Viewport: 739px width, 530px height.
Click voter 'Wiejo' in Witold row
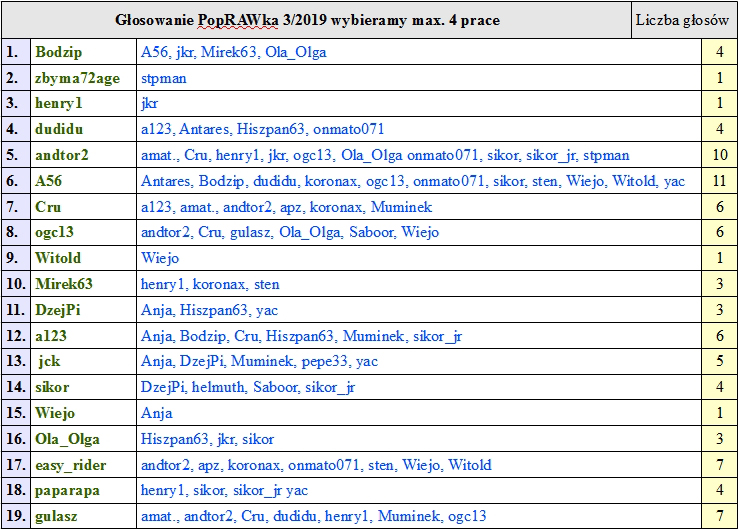160,258
